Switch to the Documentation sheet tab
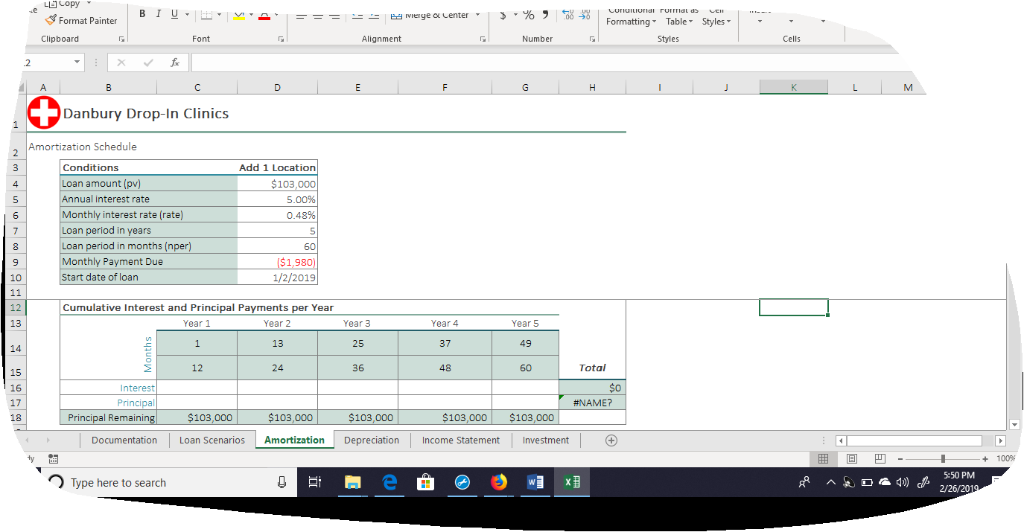The height and width of the screenshot is (532, 1024). tap(124, 441)
